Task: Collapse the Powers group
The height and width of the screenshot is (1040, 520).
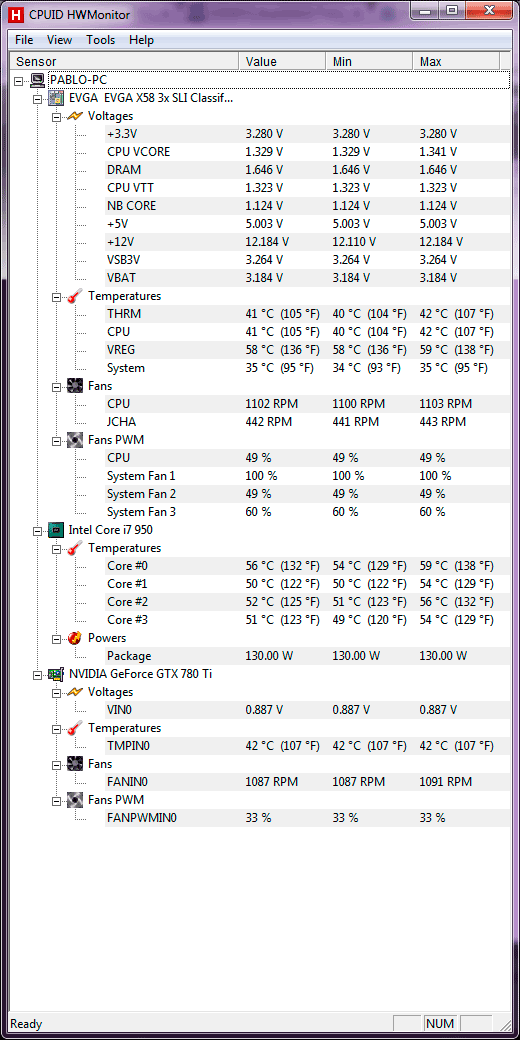Action: [x=56, y=638]
